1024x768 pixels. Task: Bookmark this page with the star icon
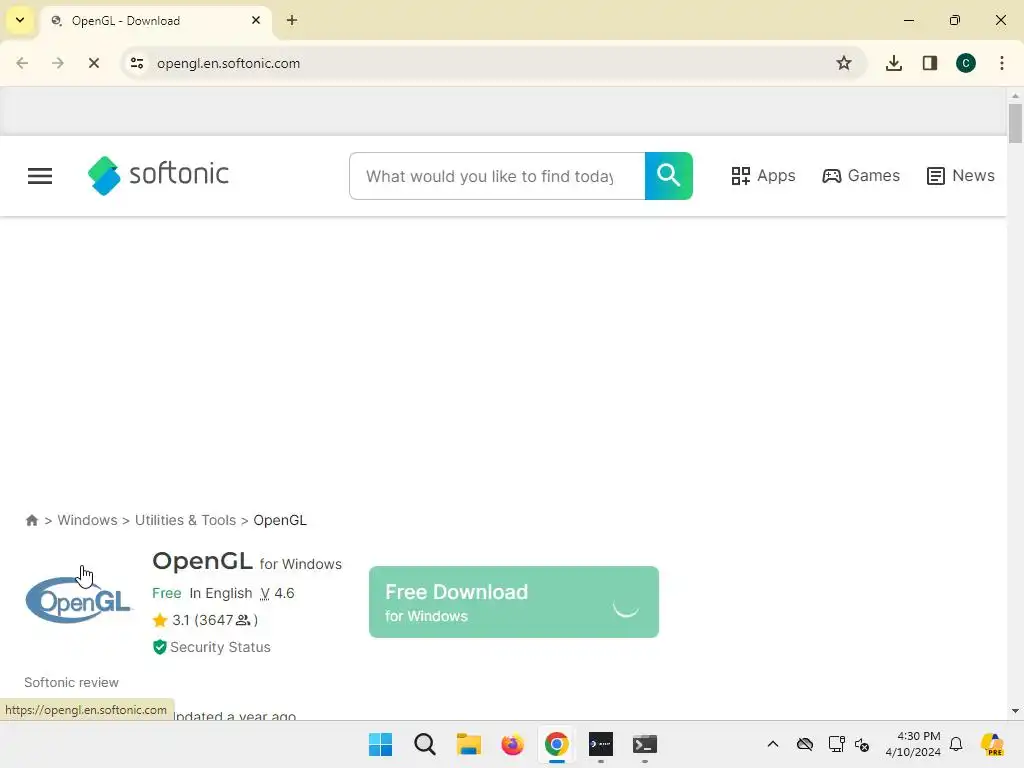[x=844, y=63]
